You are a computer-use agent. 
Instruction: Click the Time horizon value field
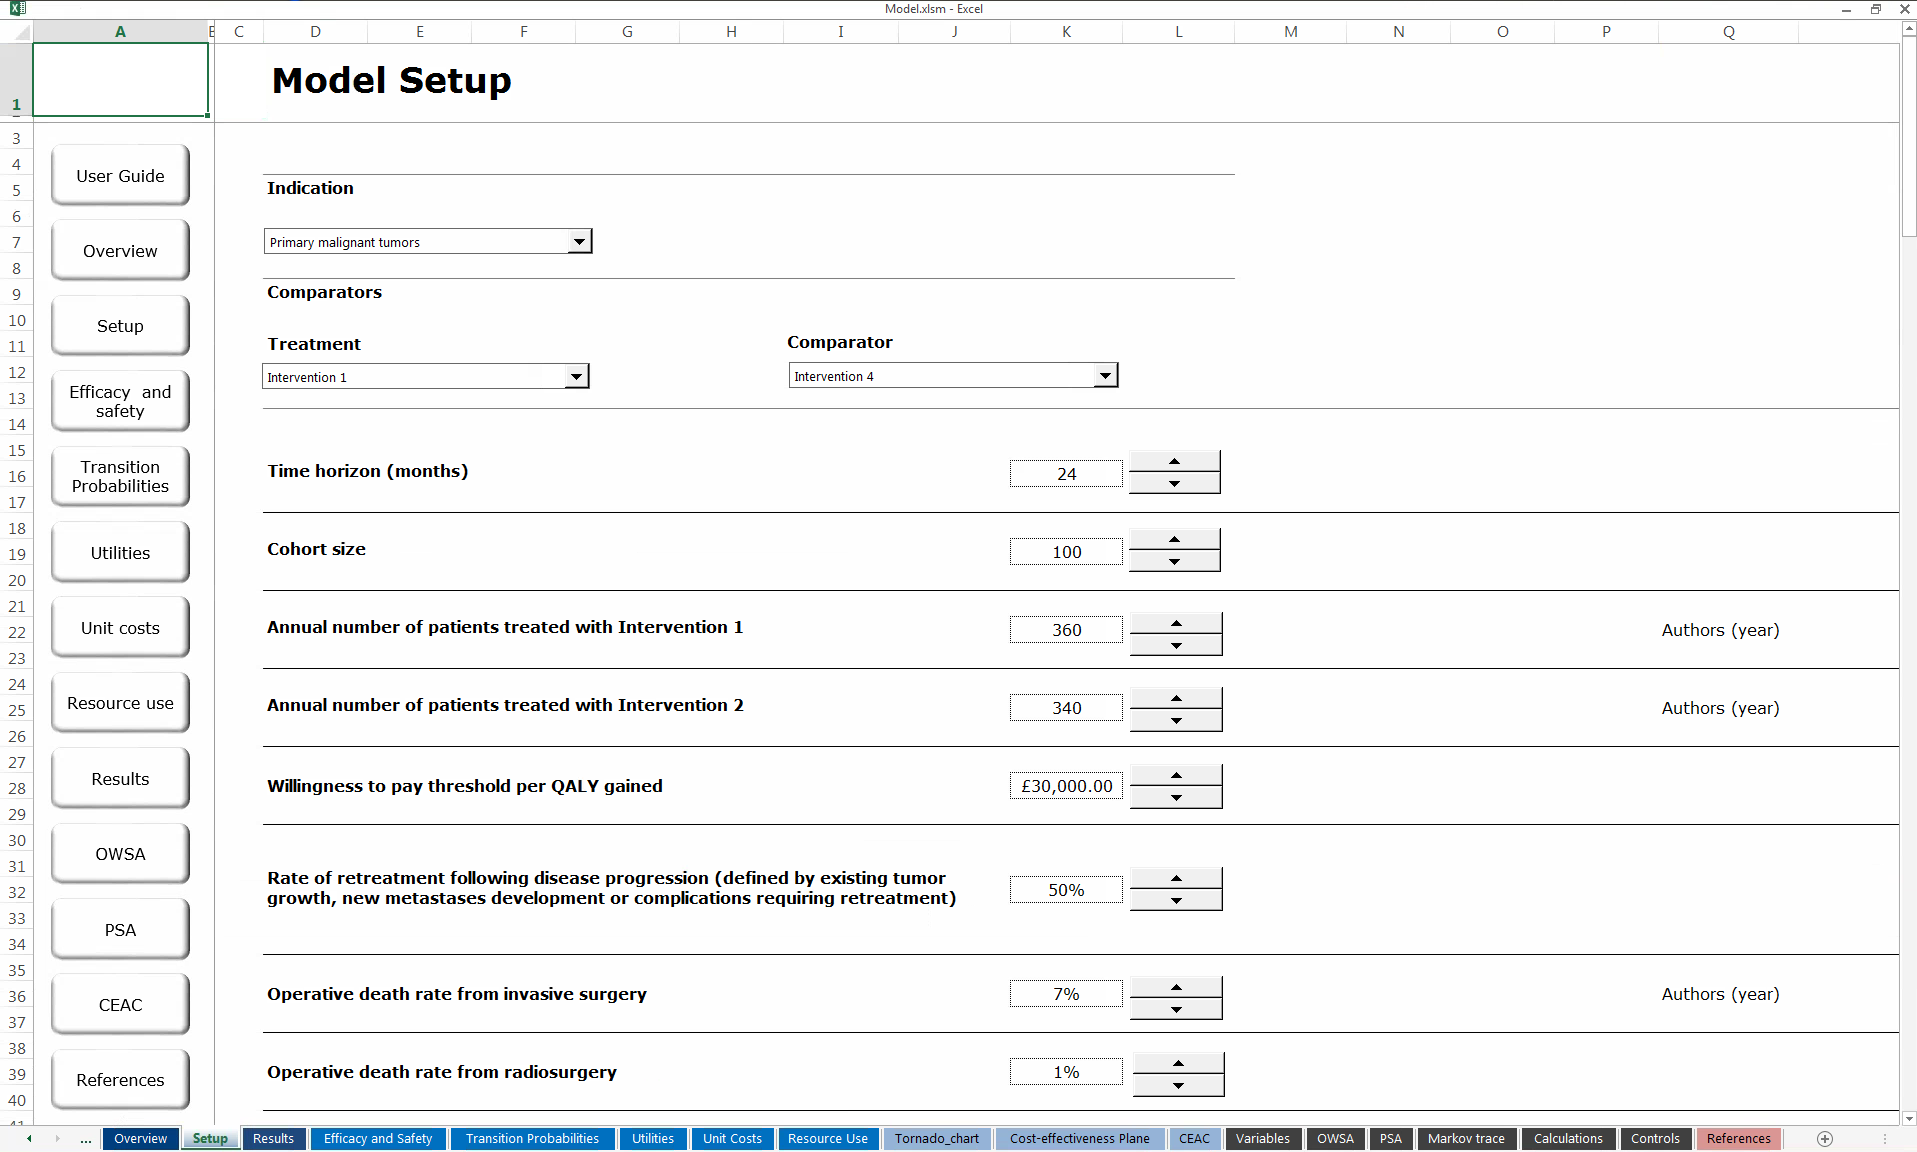click(1065, 473)
